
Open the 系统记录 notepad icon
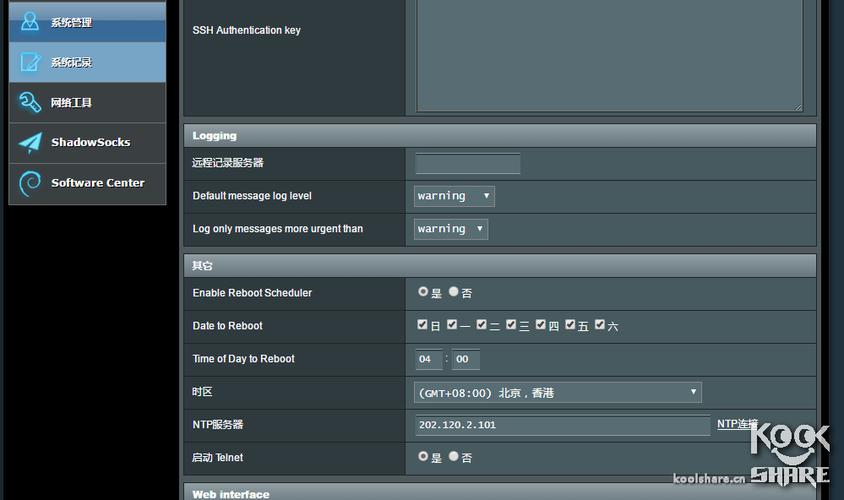[x=30, y=62]
